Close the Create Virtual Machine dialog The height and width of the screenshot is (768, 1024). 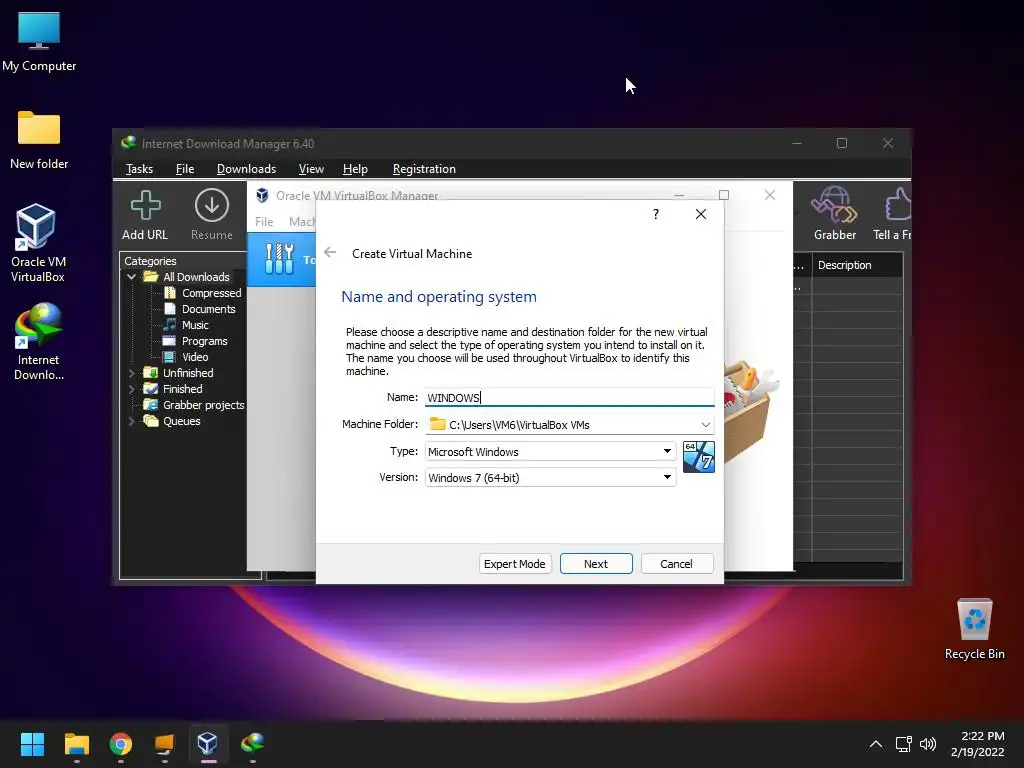coord(701,214)
